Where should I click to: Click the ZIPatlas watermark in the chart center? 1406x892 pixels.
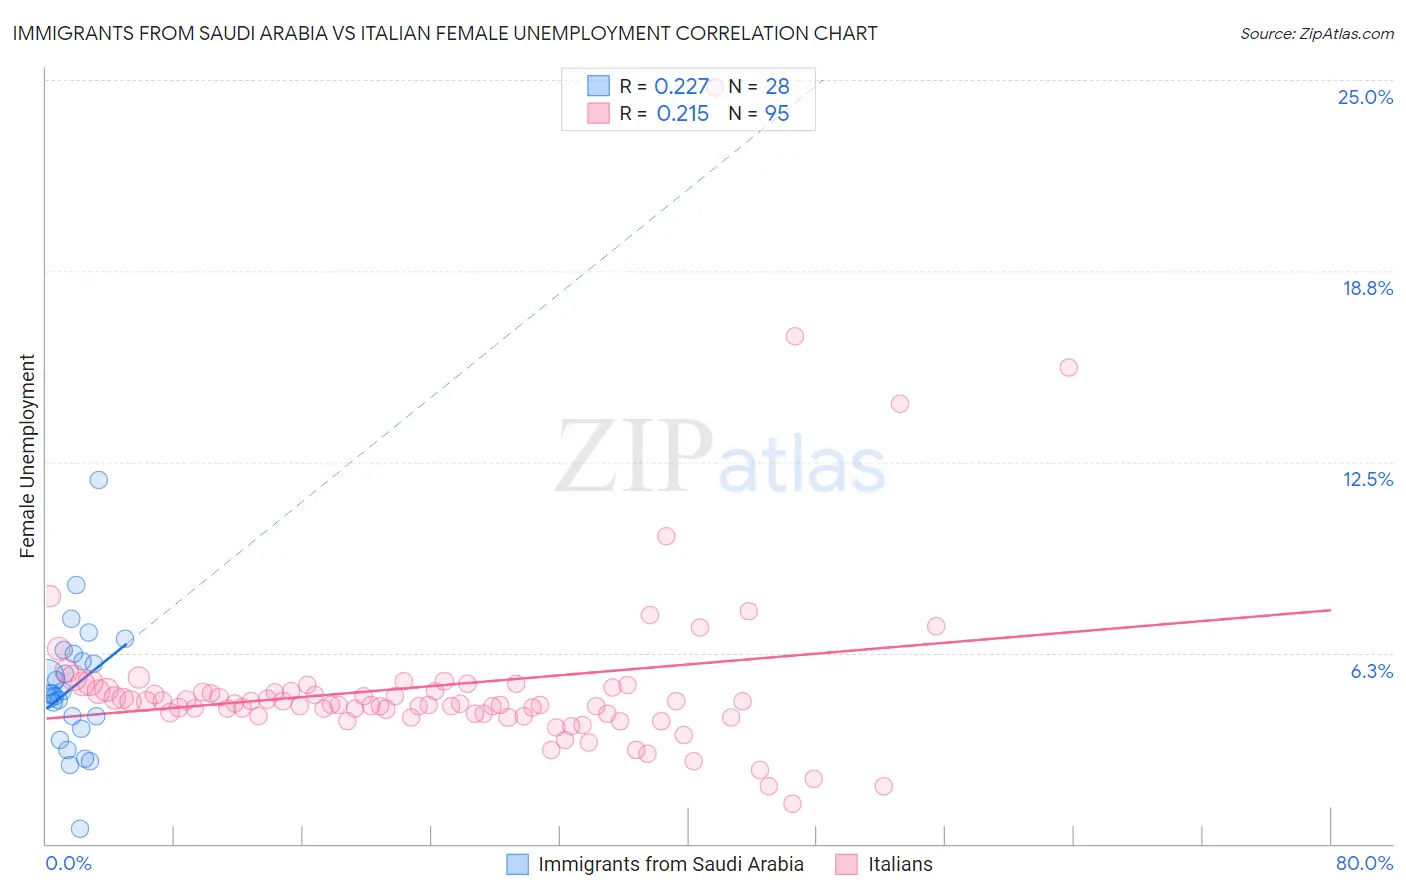click(x=720, y=458)
